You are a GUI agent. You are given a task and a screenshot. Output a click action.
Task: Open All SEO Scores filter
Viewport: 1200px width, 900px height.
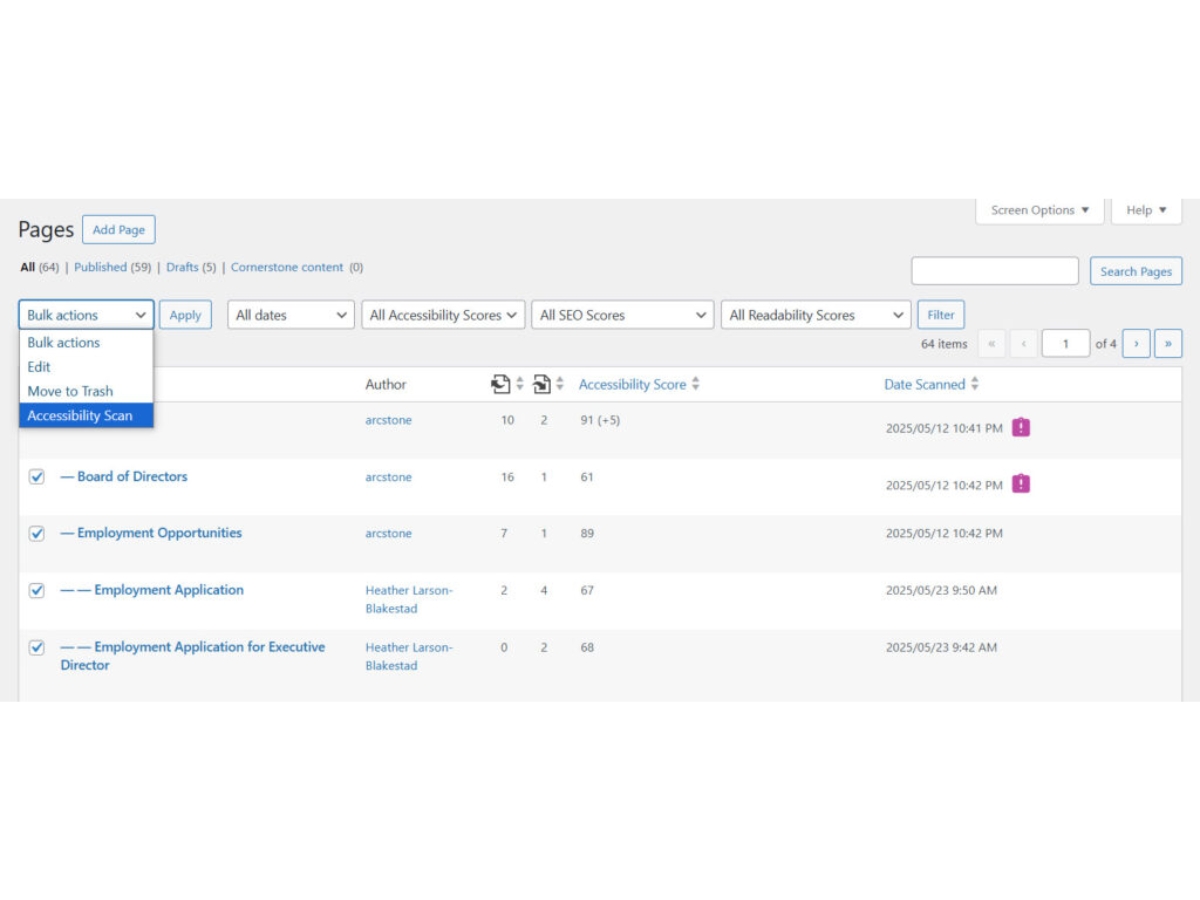[622, 315]
